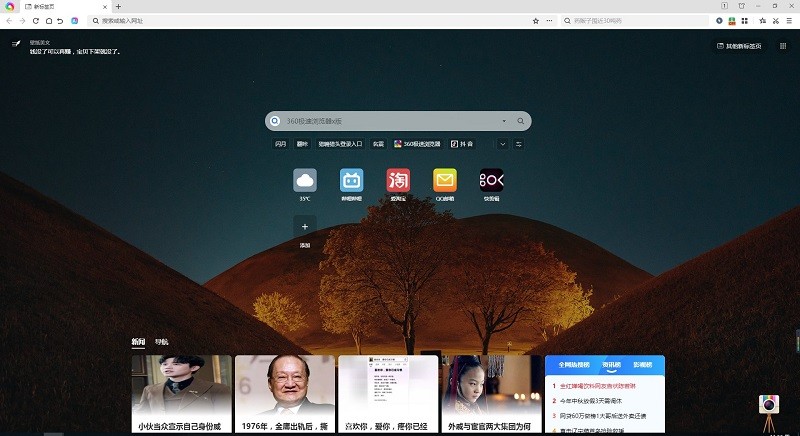The height and width of the screenshot is (436, 800).
Task: Open news card 1976年，金庸出轨后
Action: [285, 394]
